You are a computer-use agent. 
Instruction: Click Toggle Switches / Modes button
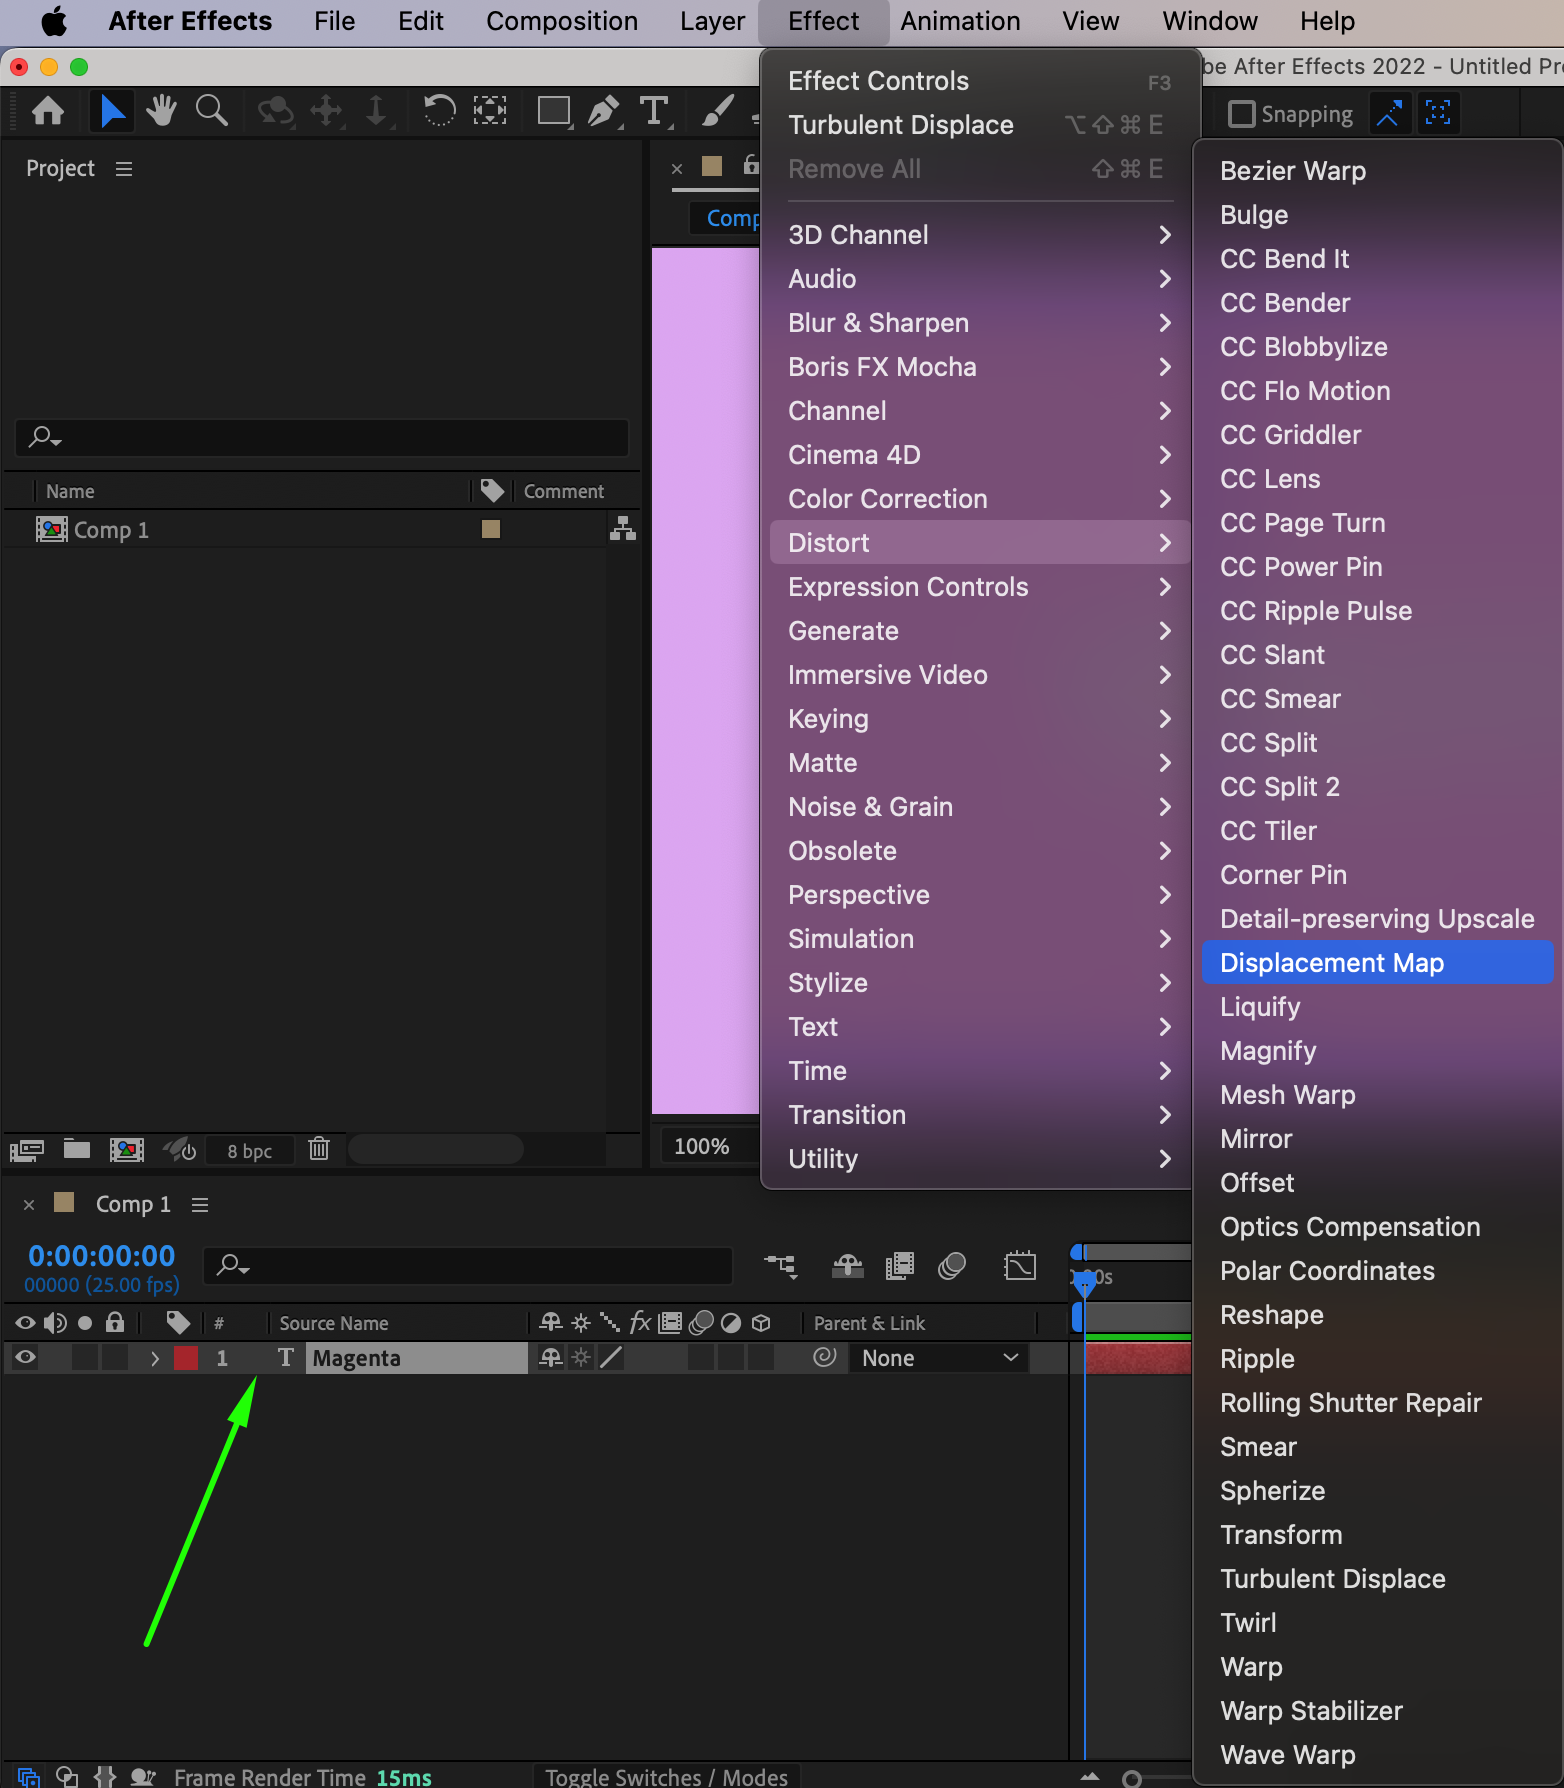click(666, 1777)
